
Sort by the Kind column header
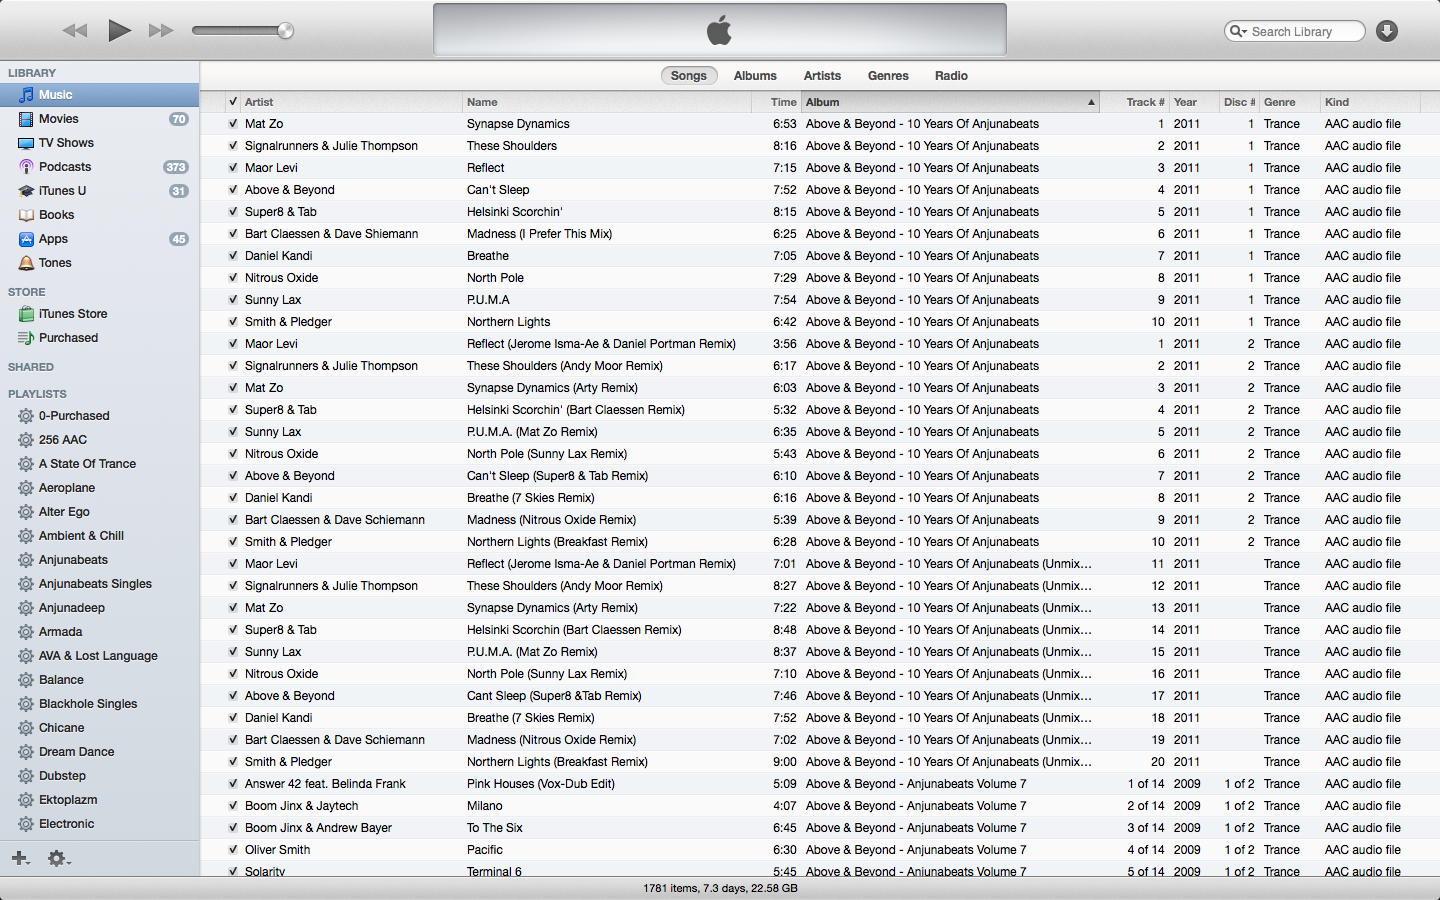coord(1371,102)
